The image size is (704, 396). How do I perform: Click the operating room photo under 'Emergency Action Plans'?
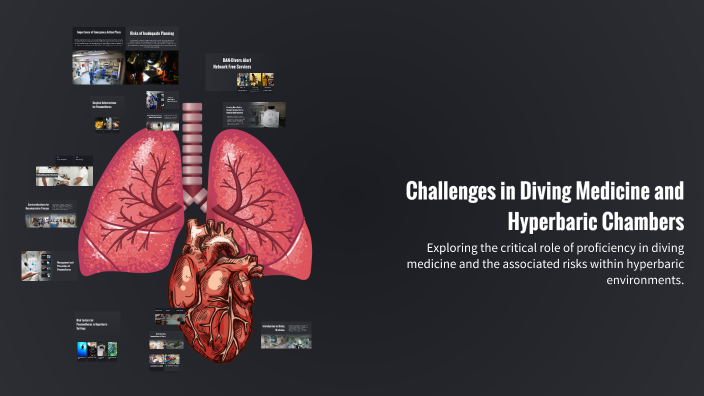click(x=99, y=68)
